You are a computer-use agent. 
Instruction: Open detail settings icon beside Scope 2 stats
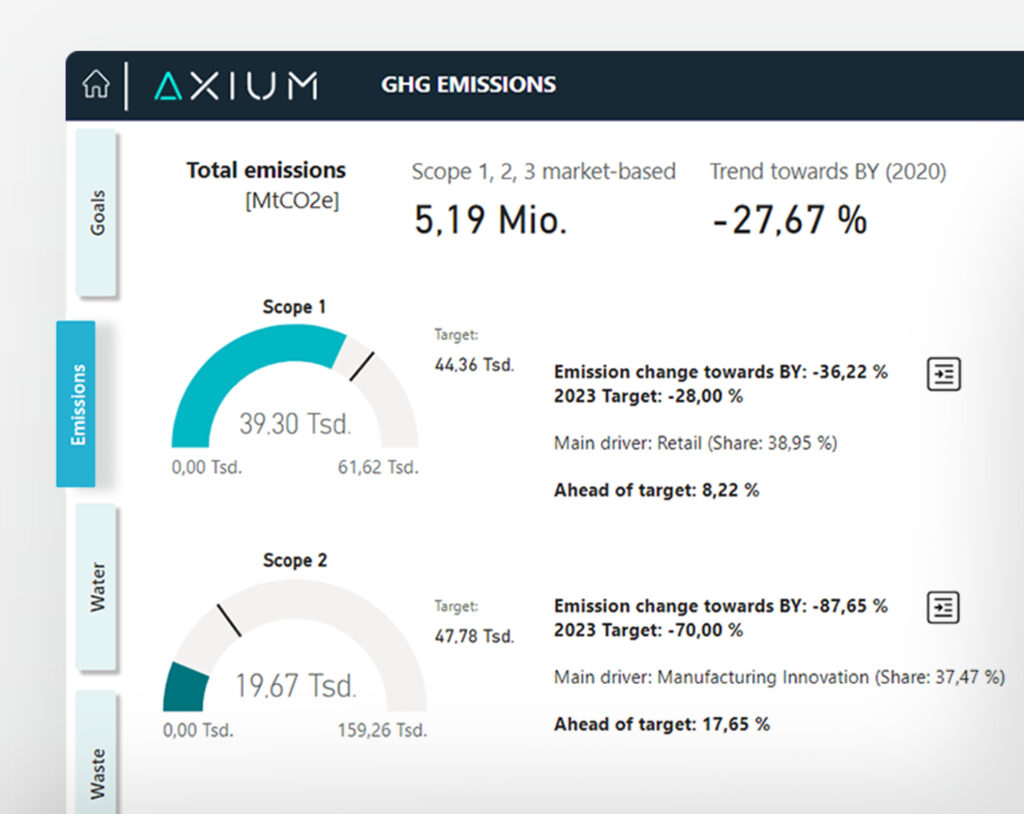pos(941,607)
